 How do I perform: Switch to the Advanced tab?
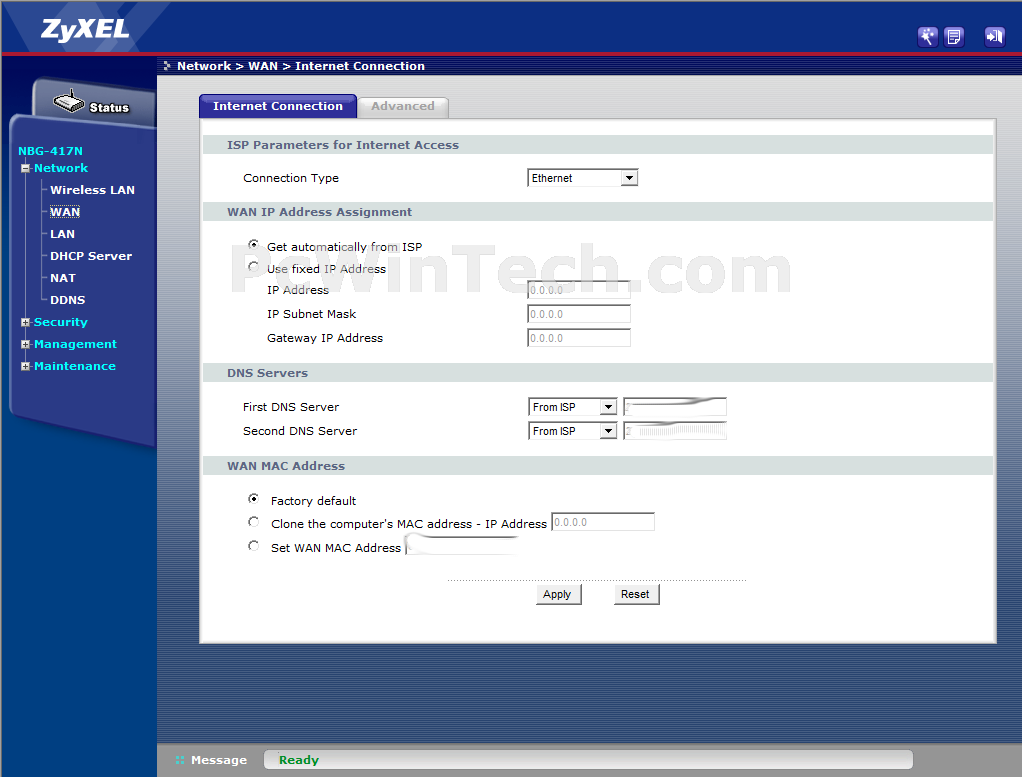(x=403, y=106)
